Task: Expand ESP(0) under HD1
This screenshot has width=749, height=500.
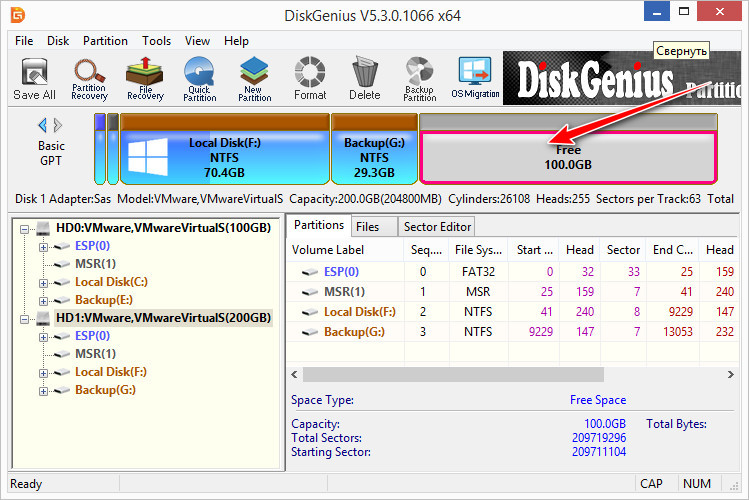Action: point(43,337)
